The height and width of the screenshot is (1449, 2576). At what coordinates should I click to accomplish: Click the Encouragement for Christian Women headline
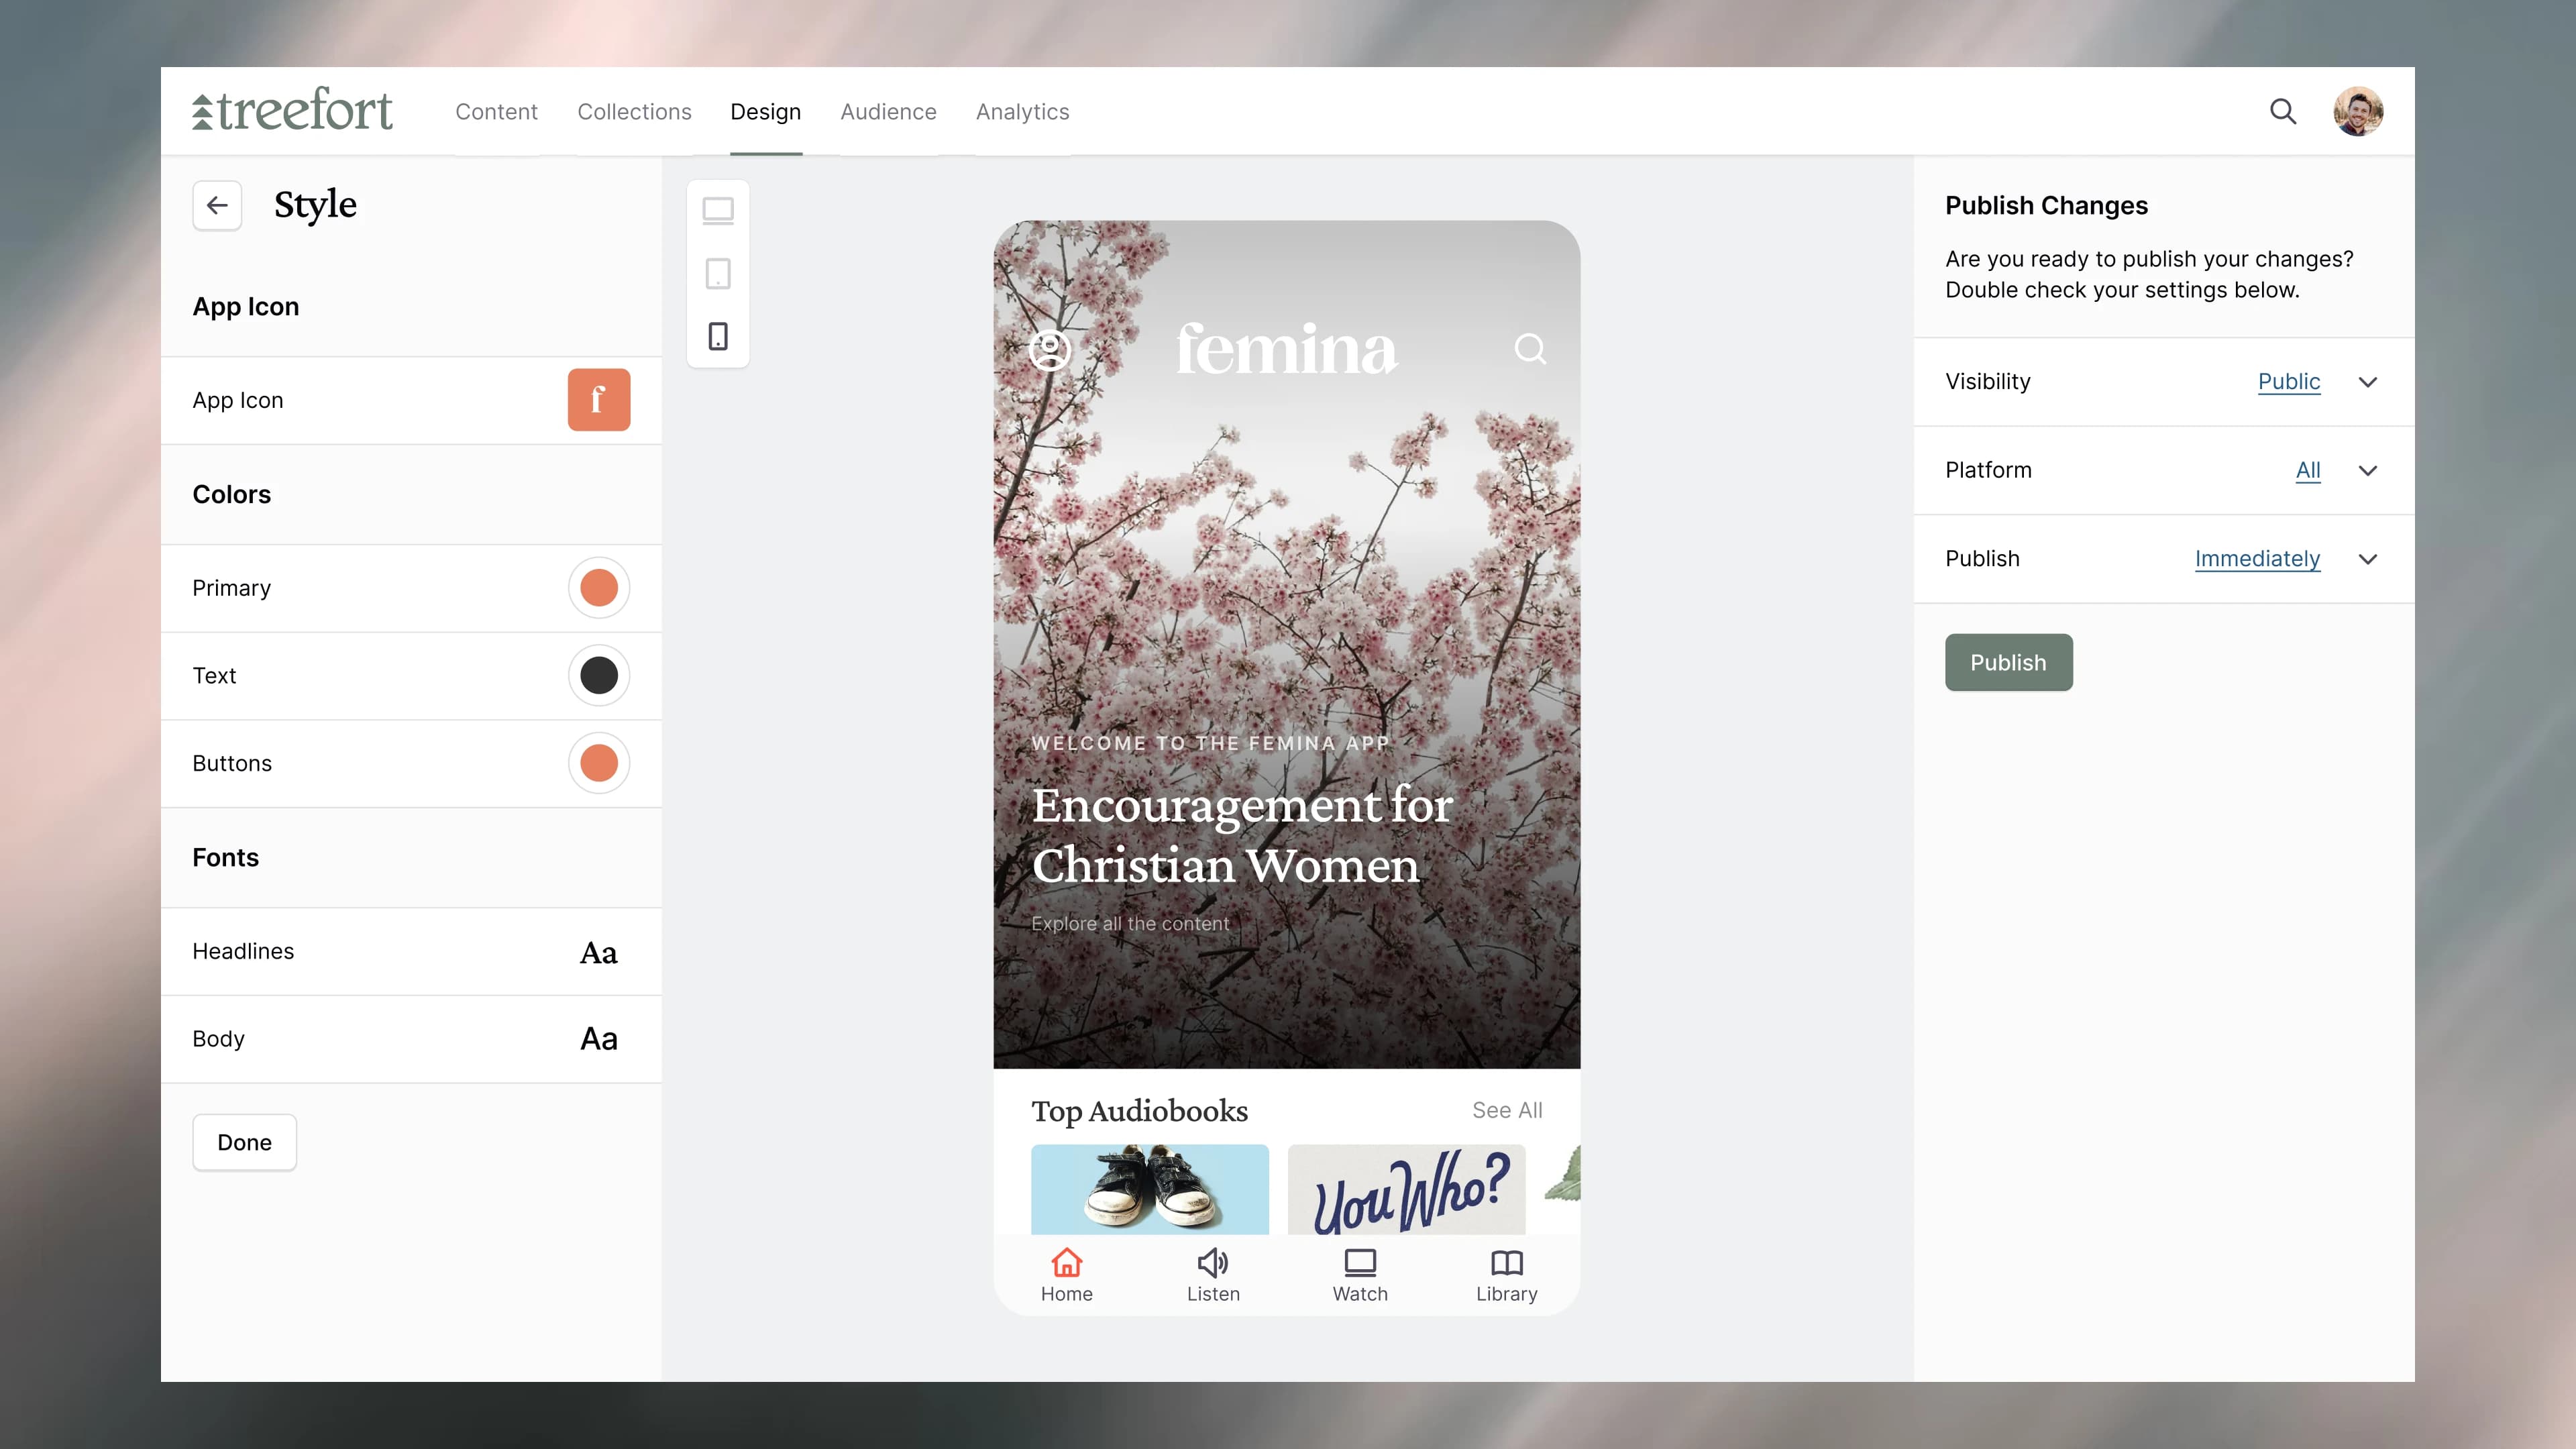[x=1242, y=835]
